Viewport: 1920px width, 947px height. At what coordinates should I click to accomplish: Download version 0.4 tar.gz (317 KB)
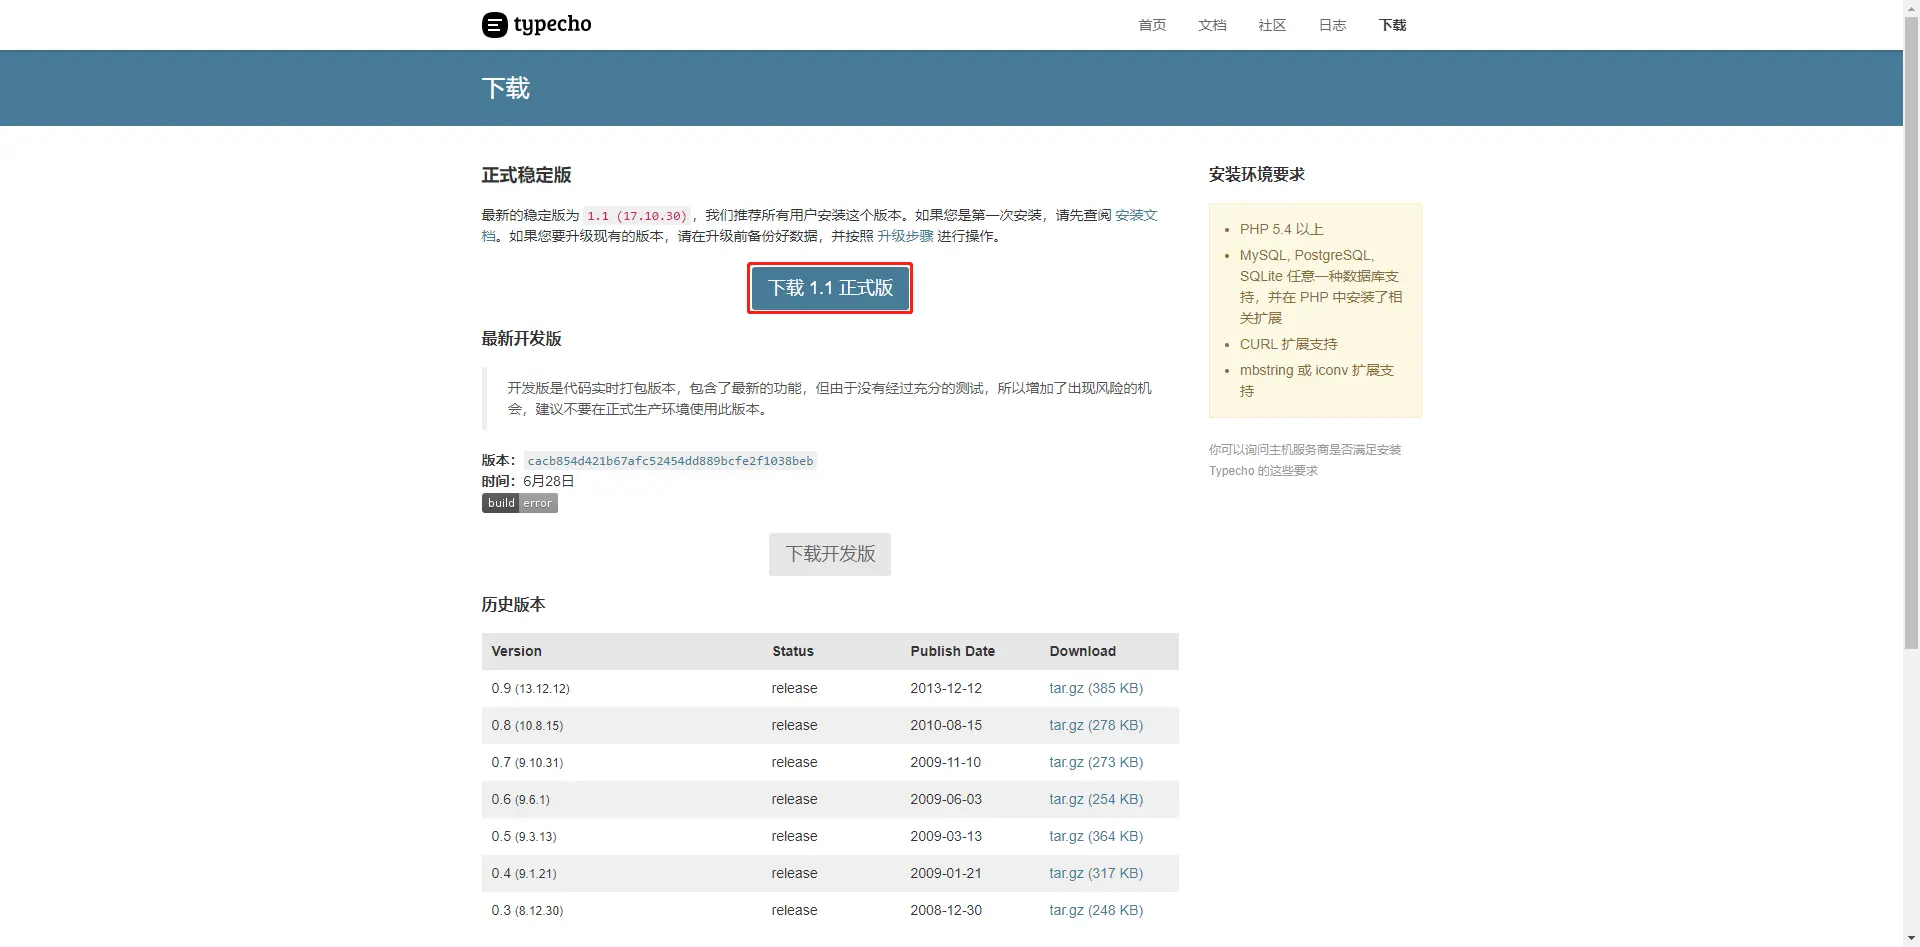[x=1096, y=873]
